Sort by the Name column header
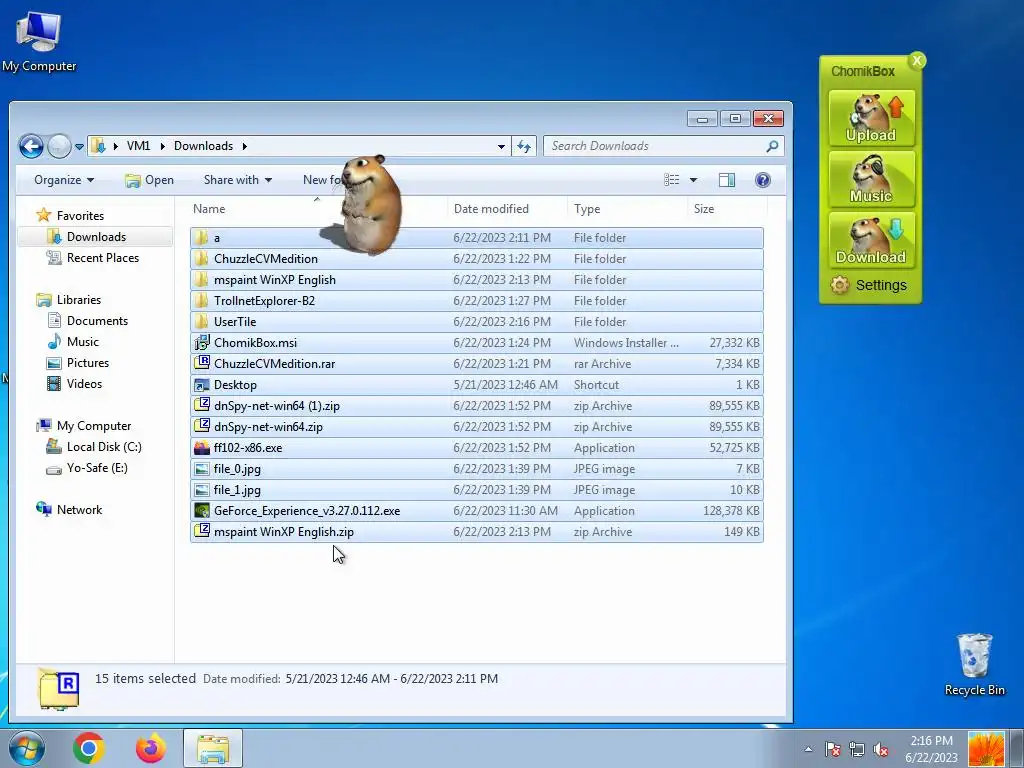This screenshot has height=768, width=1024. coord(317,209)
